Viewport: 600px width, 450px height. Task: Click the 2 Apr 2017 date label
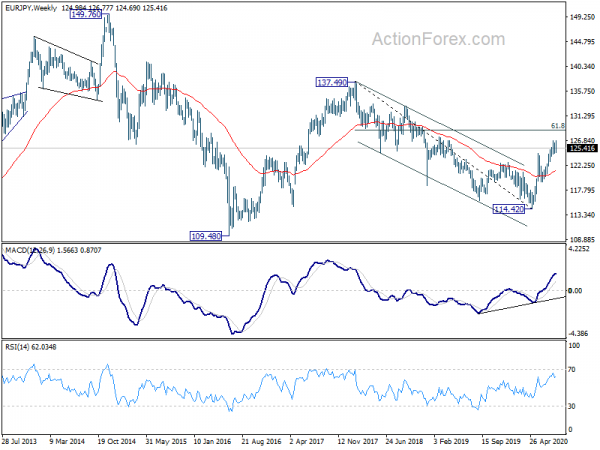click(308, 441)
